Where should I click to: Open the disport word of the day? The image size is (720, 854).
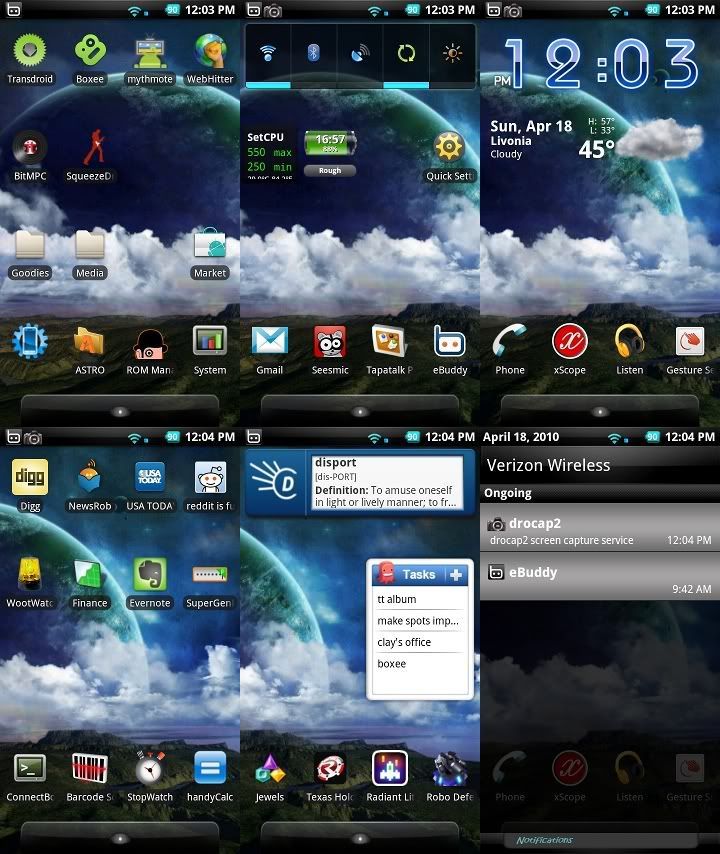tap(386, 483)
